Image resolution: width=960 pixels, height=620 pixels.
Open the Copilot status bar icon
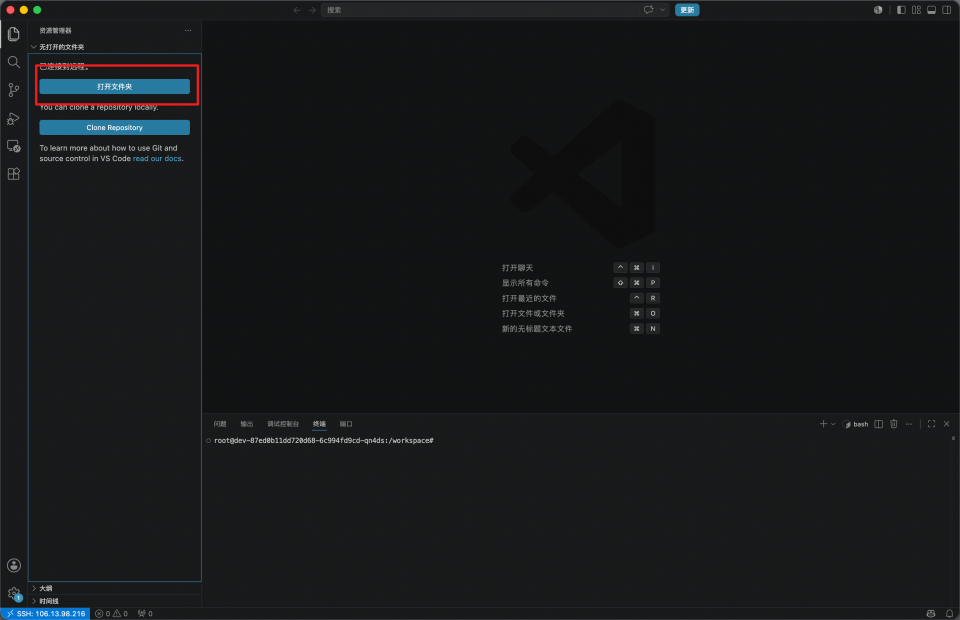pos(931,613)
